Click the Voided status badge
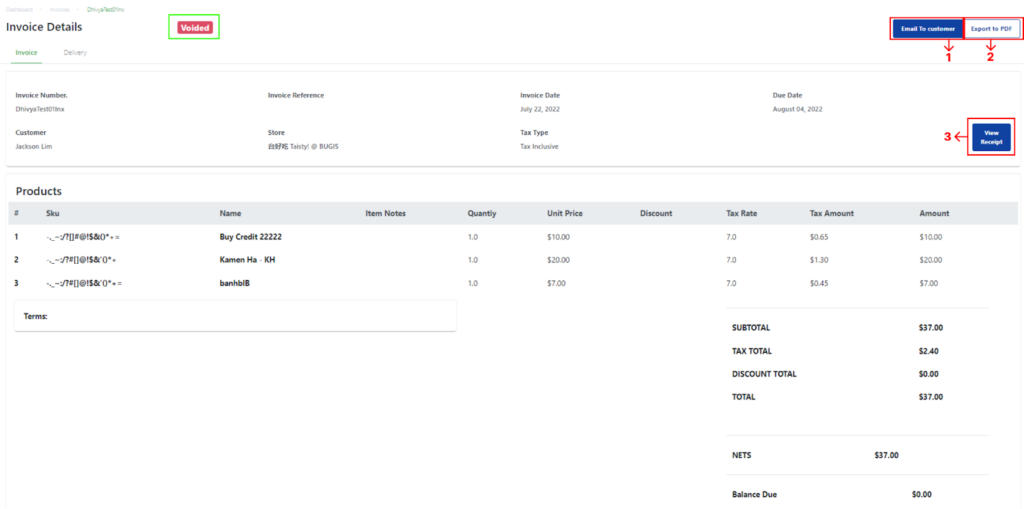Image resolution: width=1024 pixels, height=509 pixels. [195, 28]
